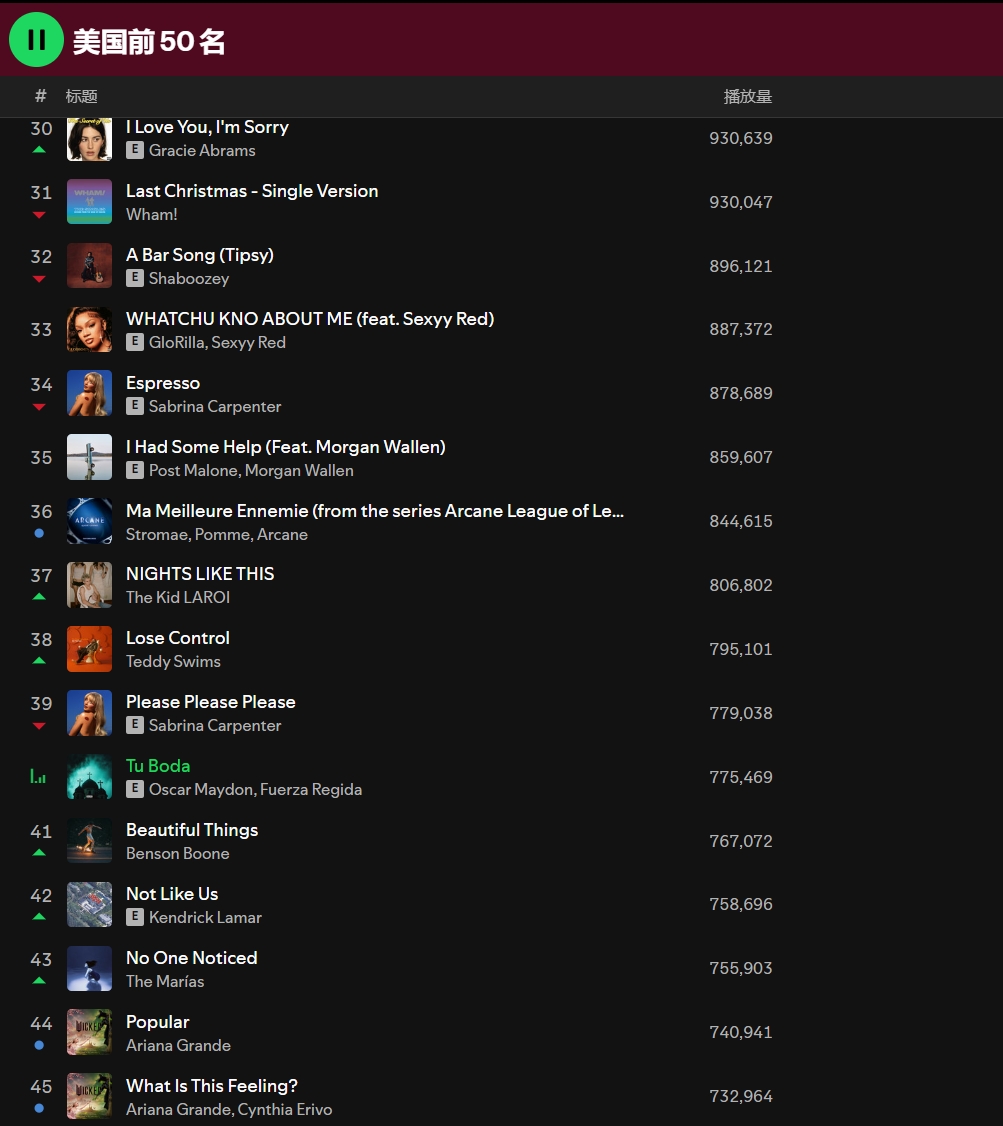Image resolution: width=1003 pixels, height=1126 pixels.
Task: Open the Ma Meilleure Ennemie track title
Action: pos(375,511)
